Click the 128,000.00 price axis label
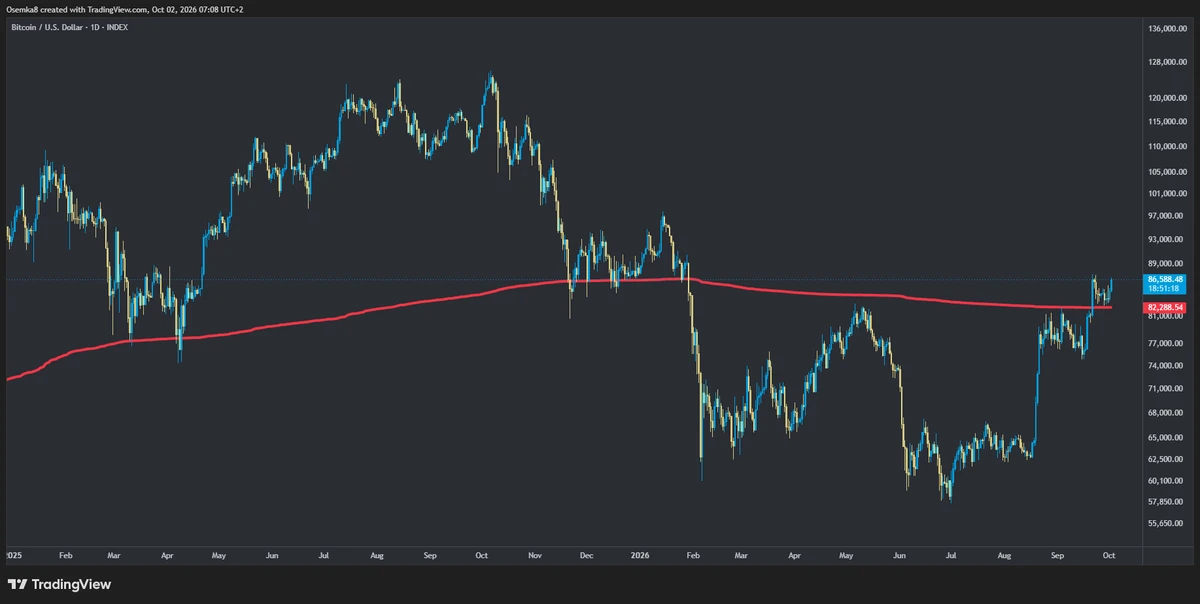The width and height of the screenshot is (1200, 604). click(x=1169, y=63)
